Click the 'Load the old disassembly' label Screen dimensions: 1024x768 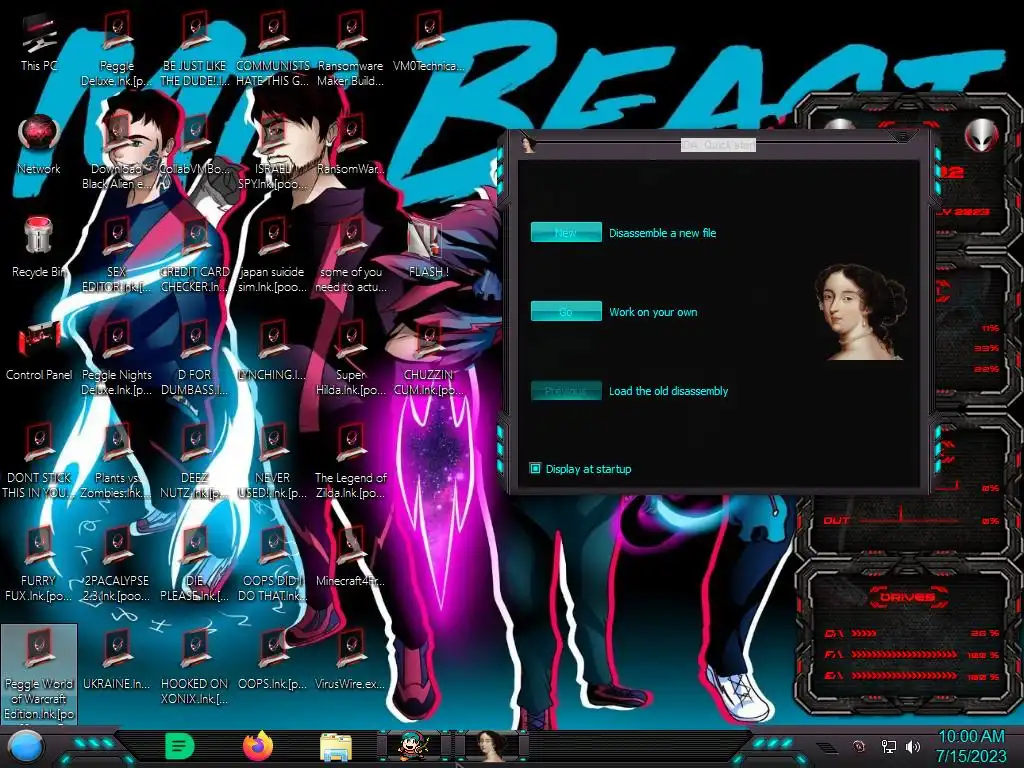[x=668, y=391]
